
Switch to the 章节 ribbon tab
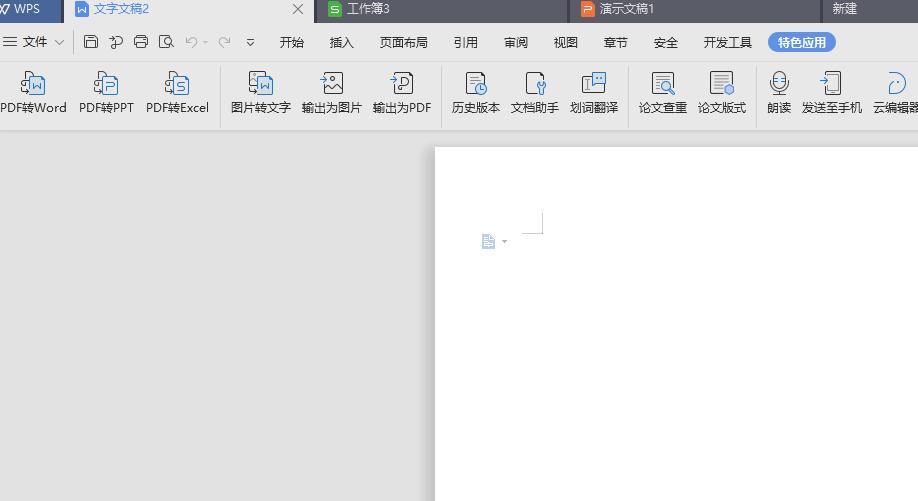[x=615, y=42]
